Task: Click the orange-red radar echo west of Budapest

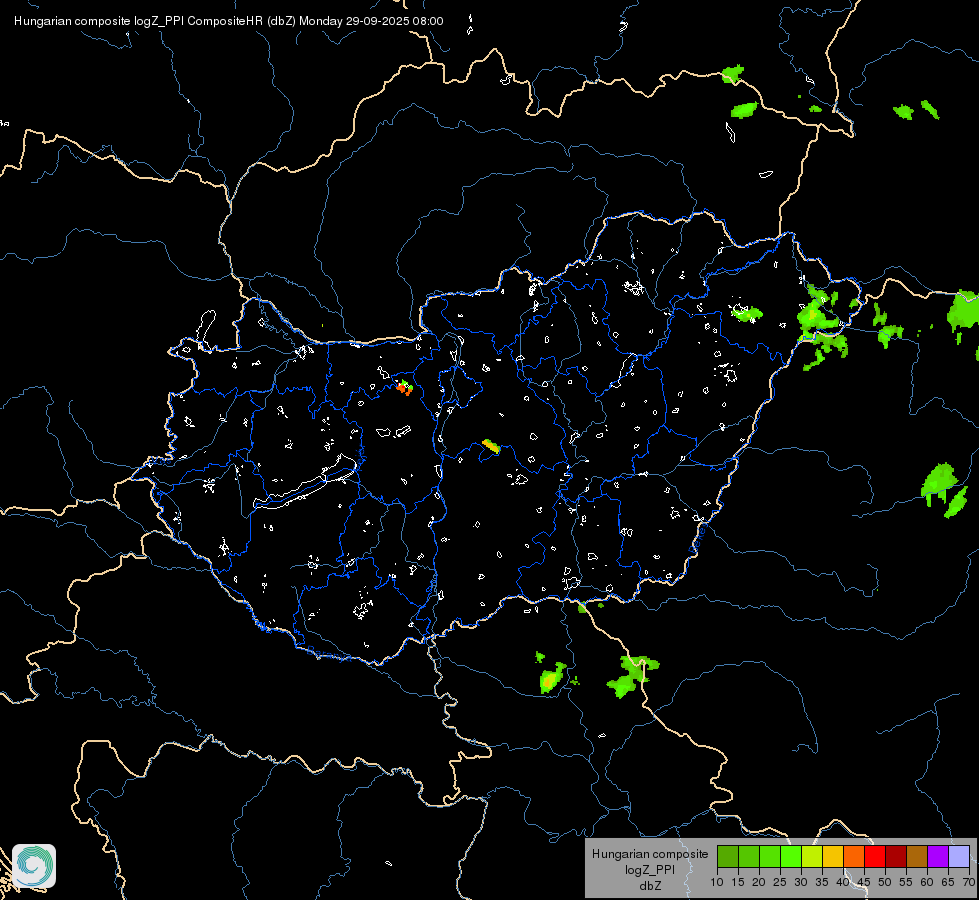Action: point(405,388)
